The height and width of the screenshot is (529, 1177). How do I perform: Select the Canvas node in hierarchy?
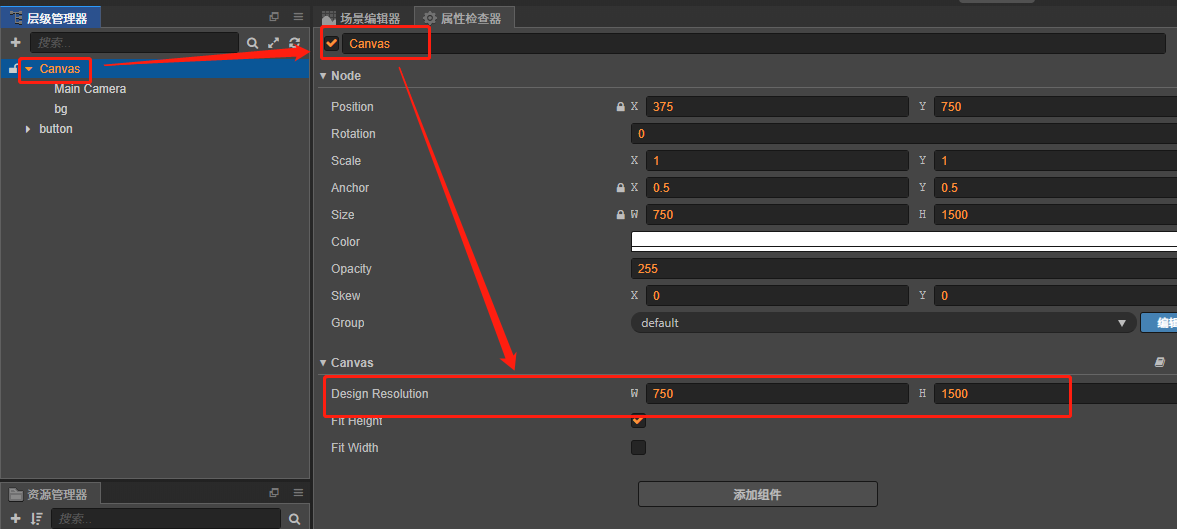click(x=60, y=69)
